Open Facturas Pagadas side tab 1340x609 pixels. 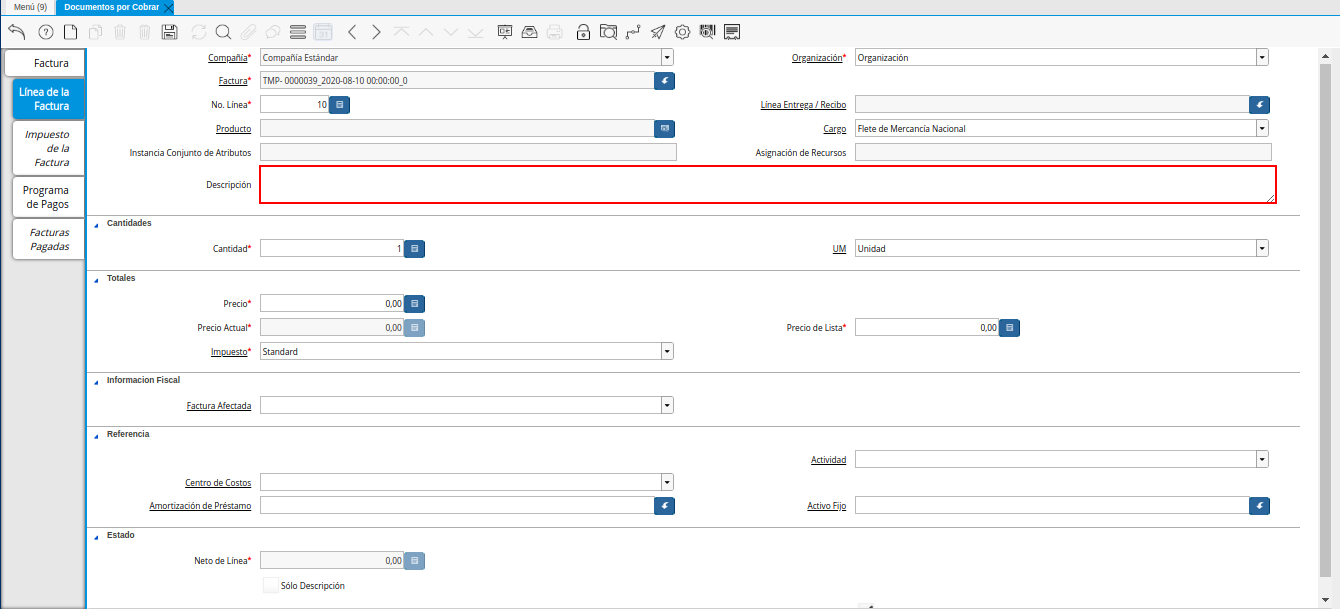(x=48, y=239)
